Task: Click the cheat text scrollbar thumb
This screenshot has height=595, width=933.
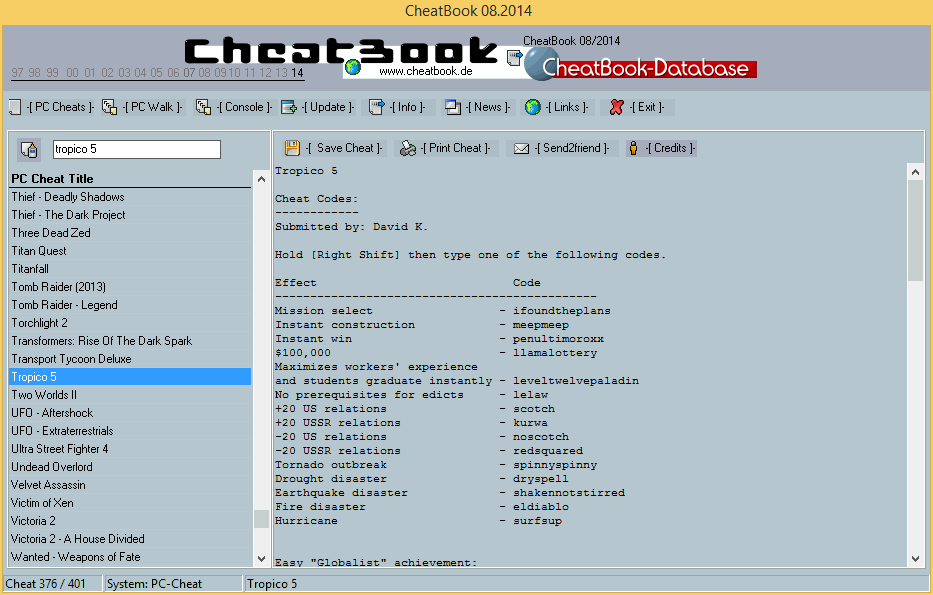Action: pyautogui.click(x=915, y=230)
